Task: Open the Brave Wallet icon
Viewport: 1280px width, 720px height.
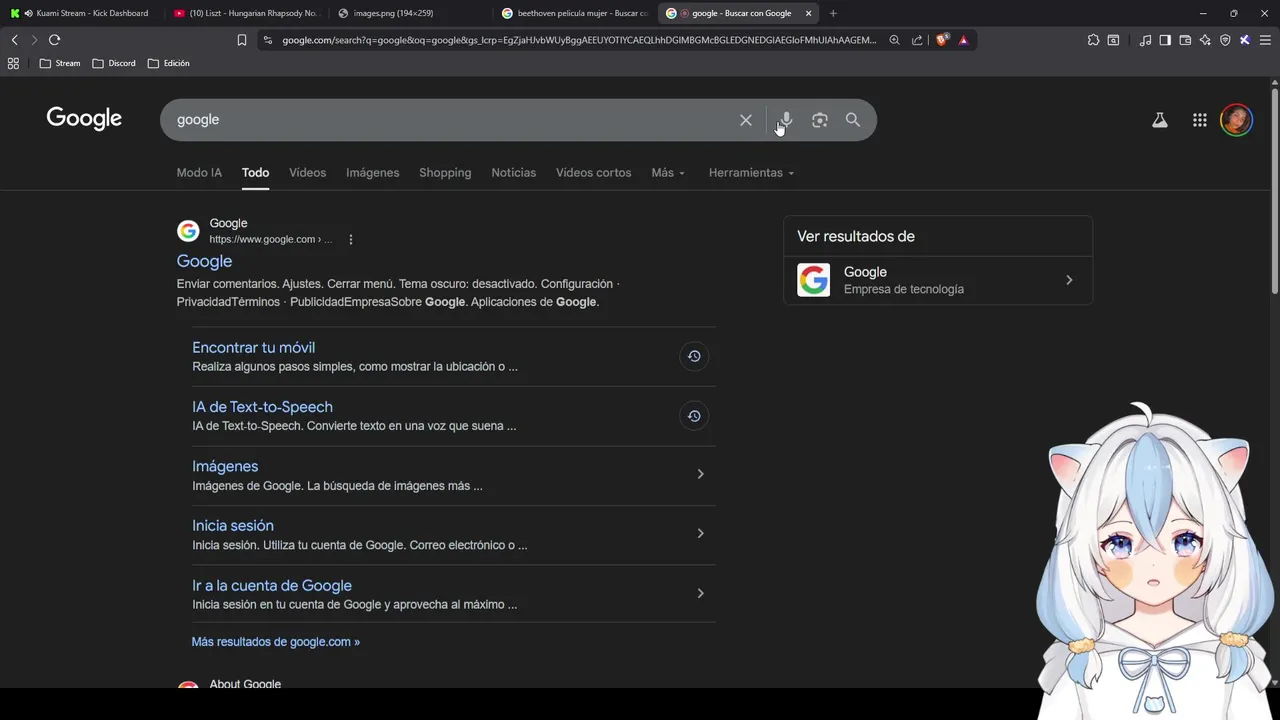Action: pos(1185,40)
